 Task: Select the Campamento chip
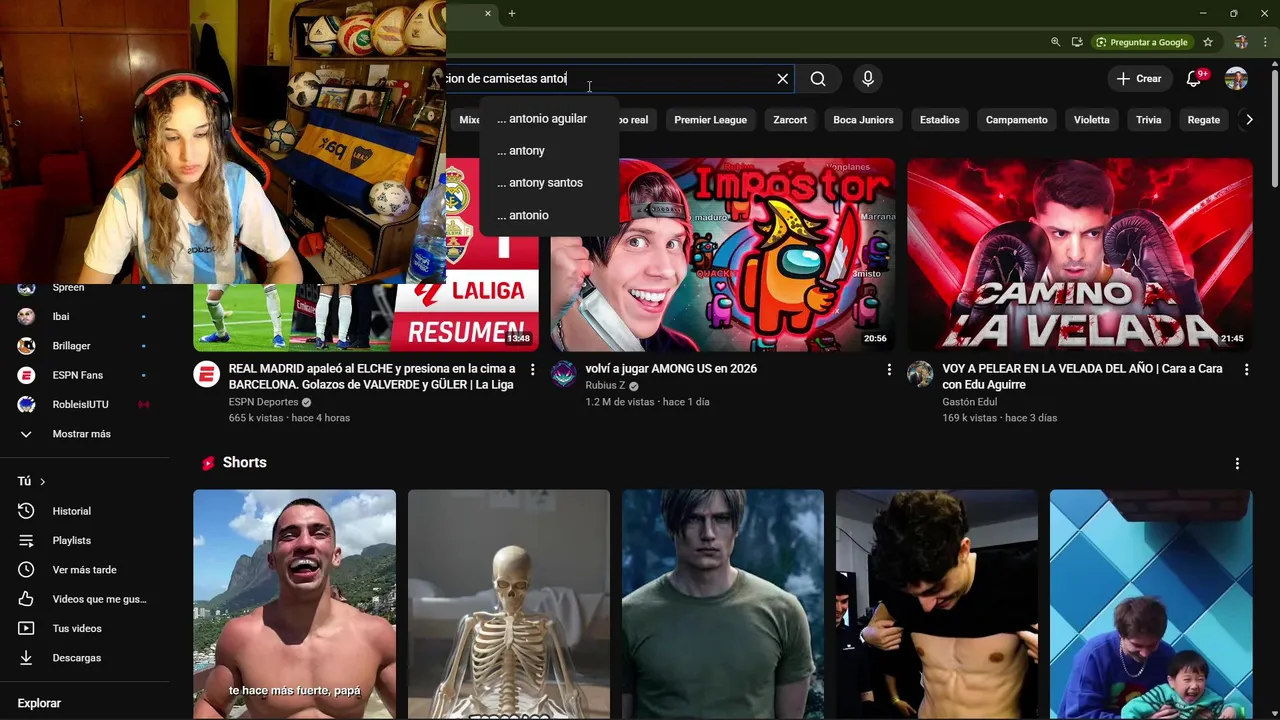(x=1016, y=120)
